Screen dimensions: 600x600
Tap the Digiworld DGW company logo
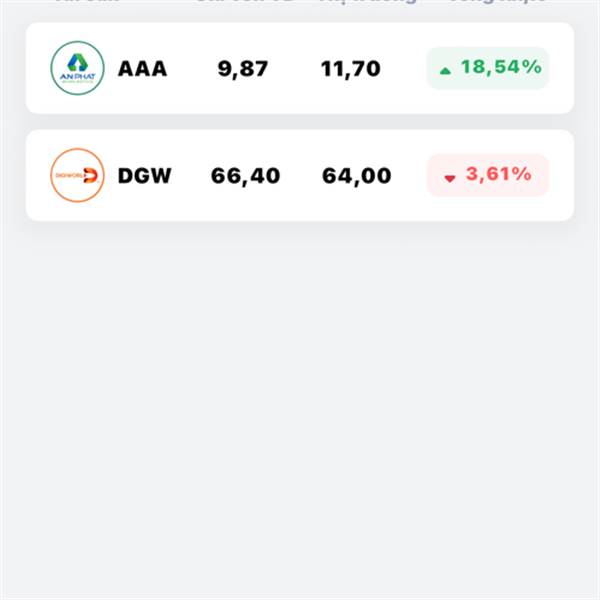tap(77, 175)
